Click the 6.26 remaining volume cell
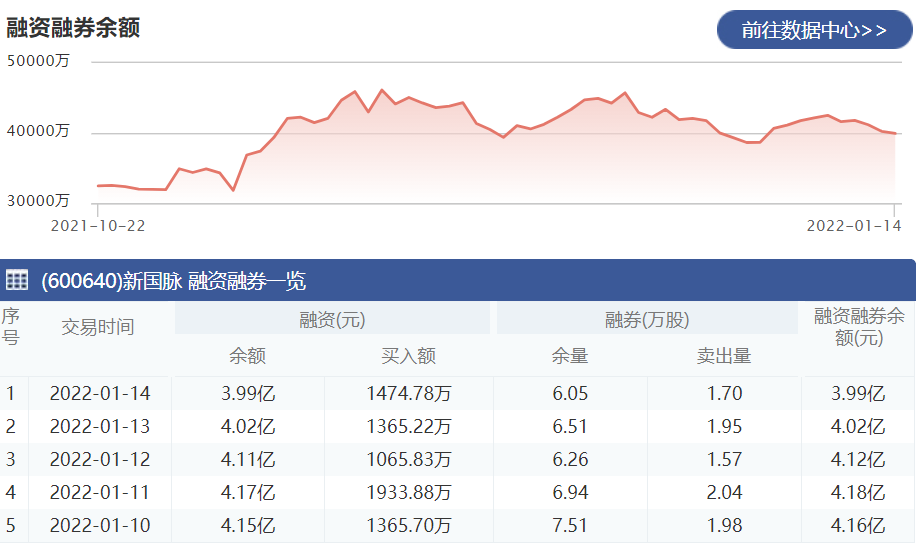Viewport: 916px width, 553px height. [x=570, y=460]
